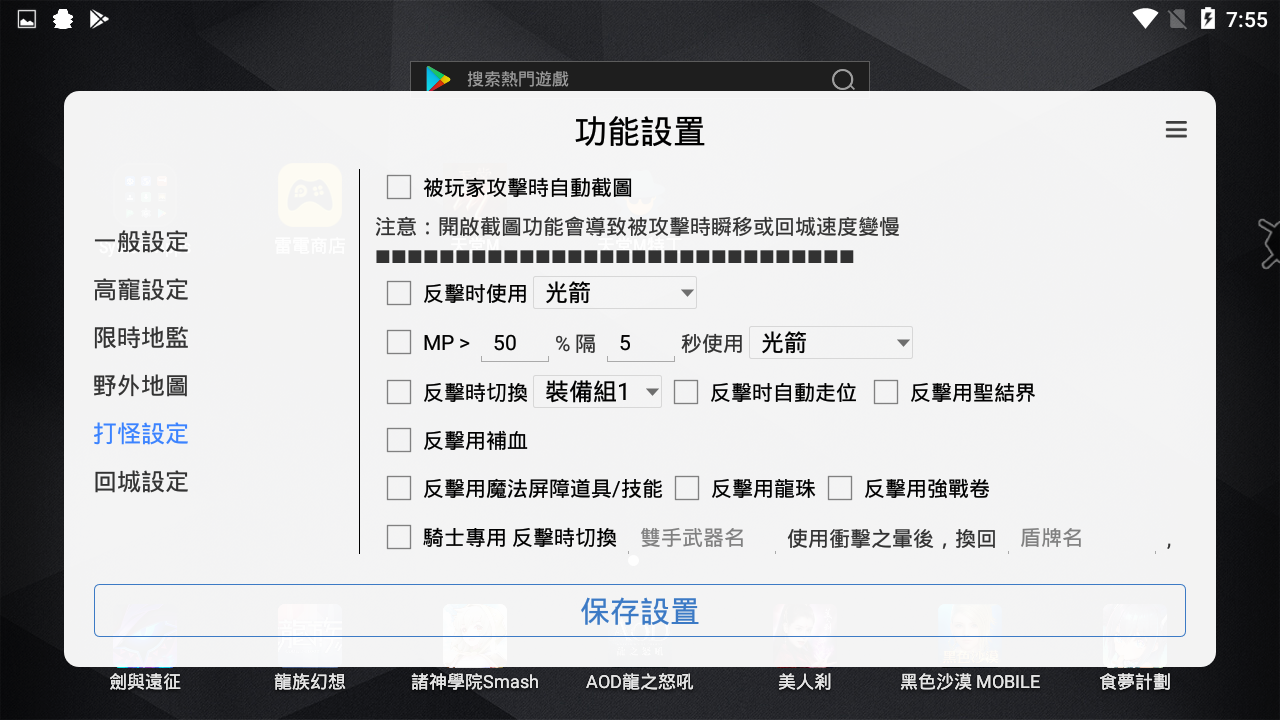Screen dimensions: 1280x720
Task: Click the magnifier search icon
Action: point(843,79)
